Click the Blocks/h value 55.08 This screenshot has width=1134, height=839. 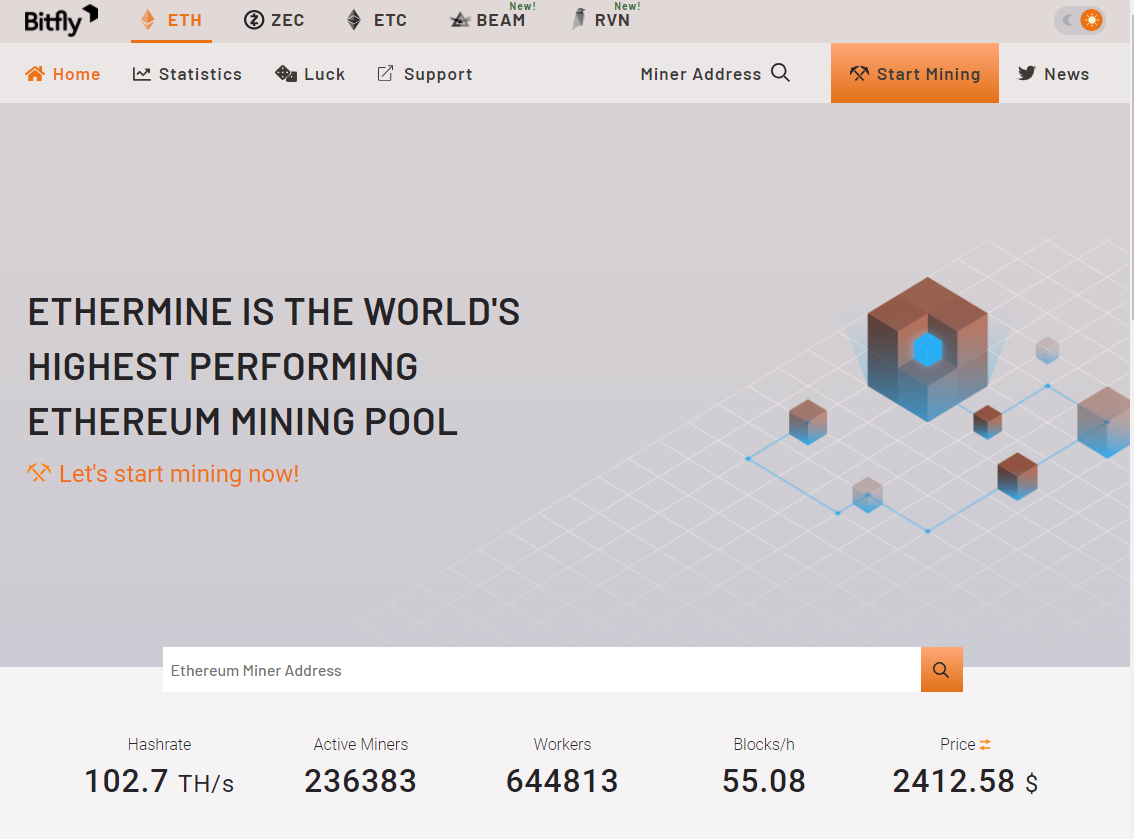(x=764, y=781)
